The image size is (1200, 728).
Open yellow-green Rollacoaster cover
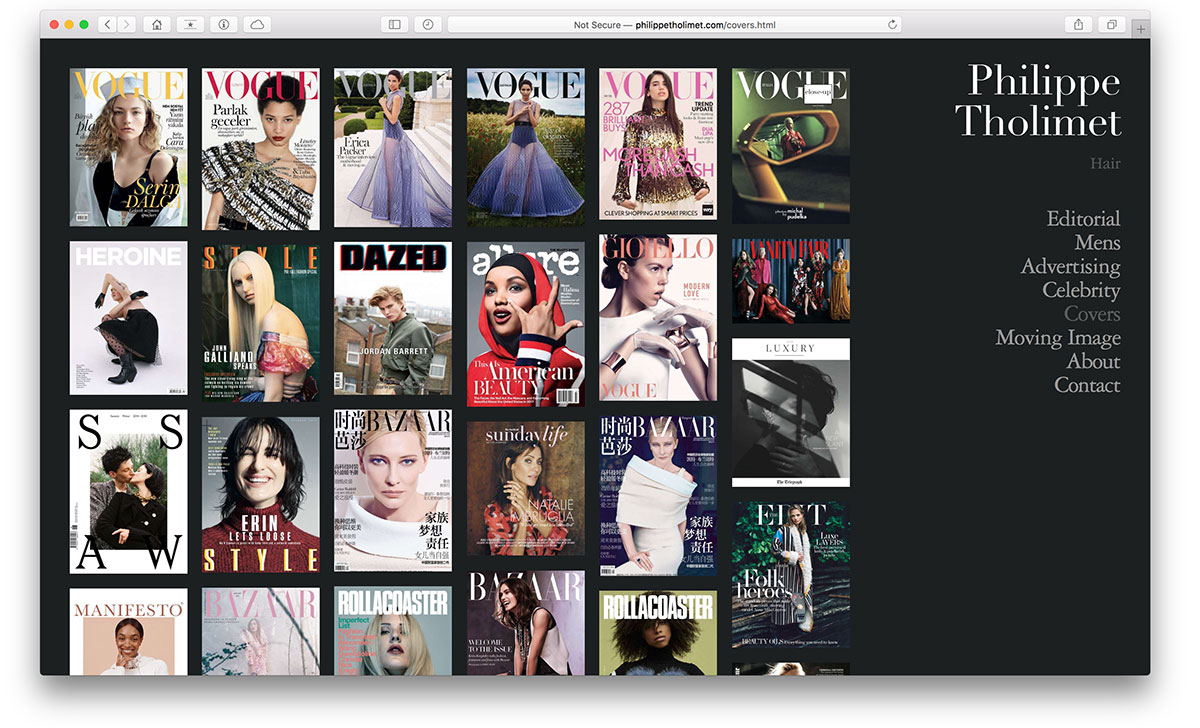point(658,633)
